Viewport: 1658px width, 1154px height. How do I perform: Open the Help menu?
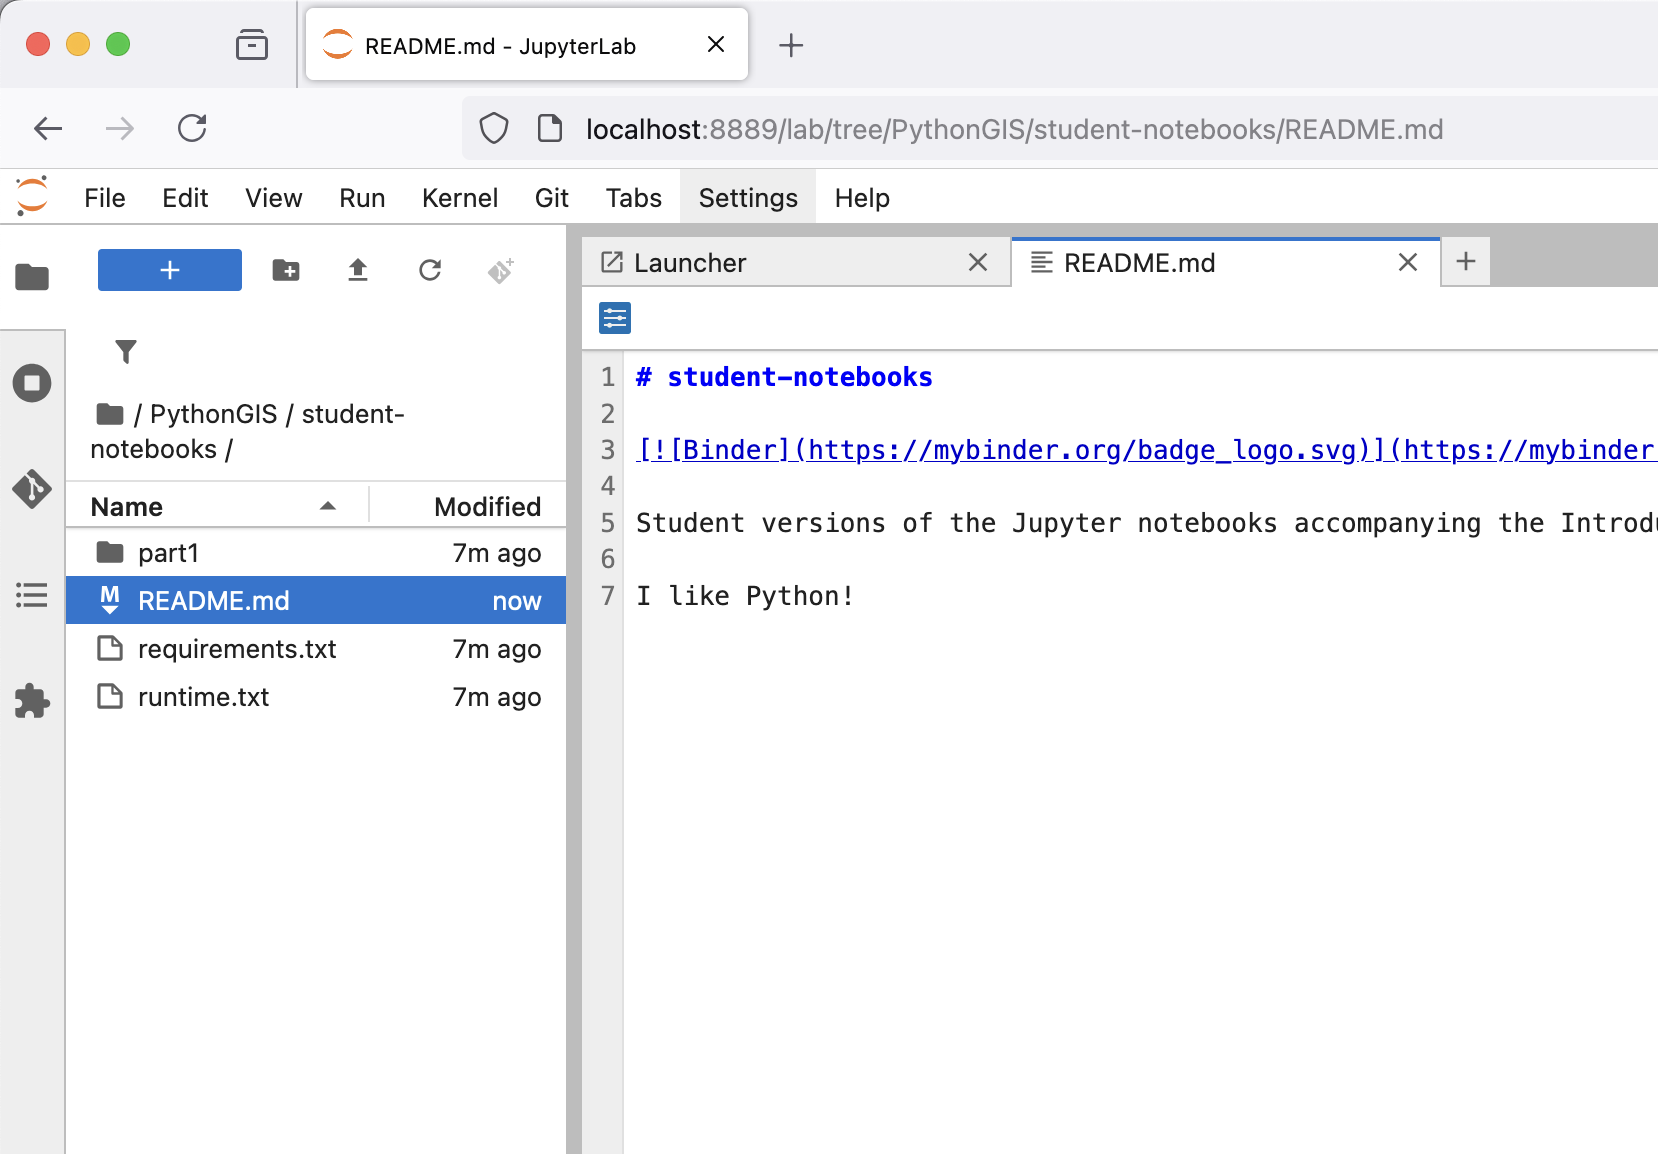[x=862, y=198]
